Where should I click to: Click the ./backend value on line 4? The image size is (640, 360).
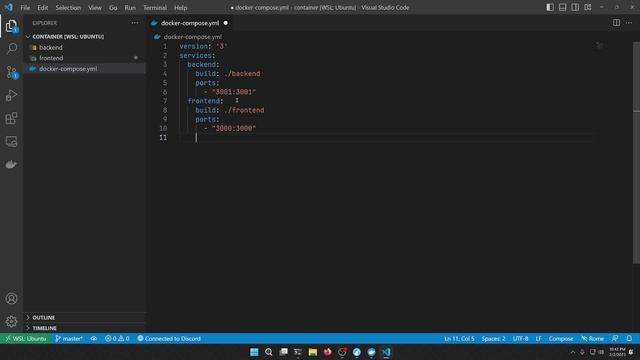pyautogui.click(x=242, y=74)
